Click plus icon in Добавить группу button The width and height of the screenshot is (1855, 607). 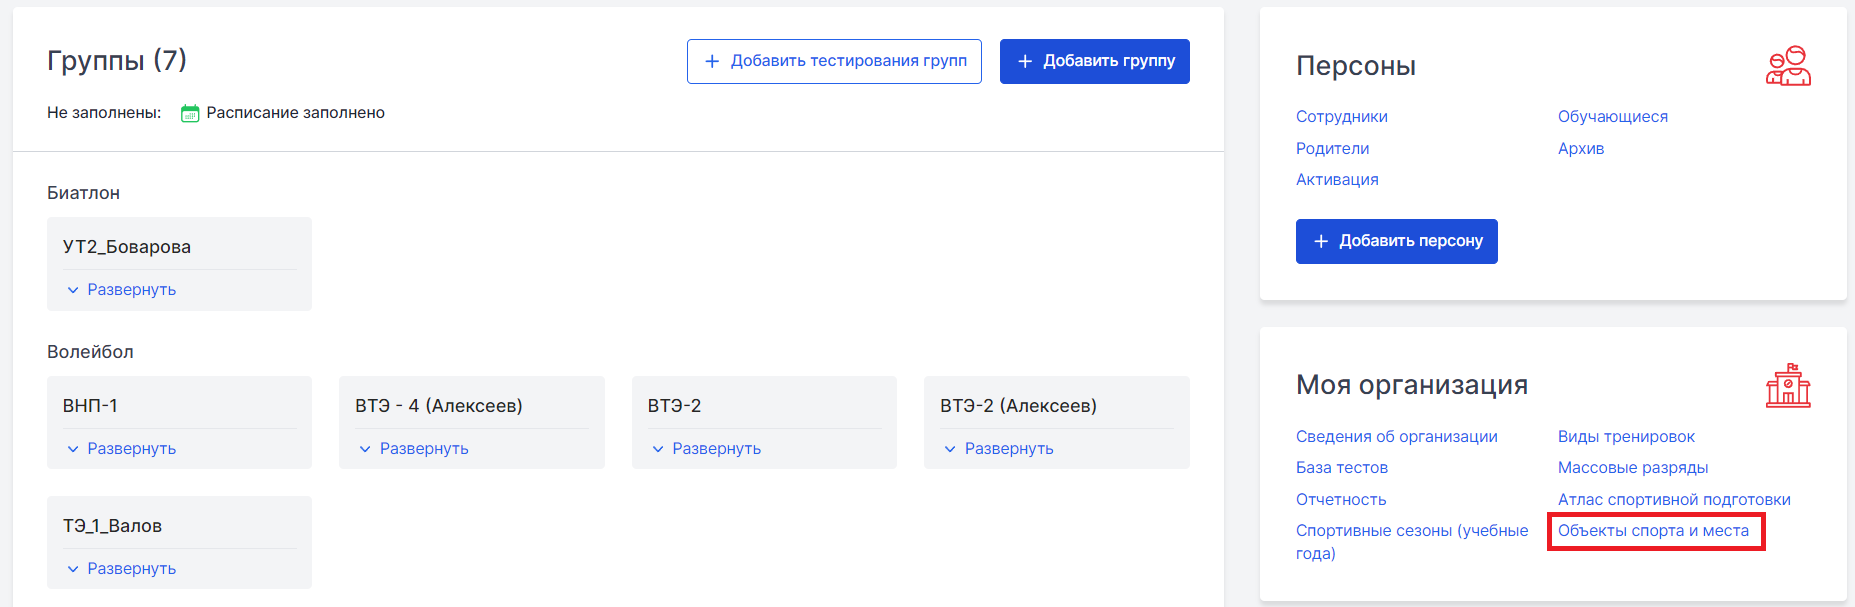pos(1025,61)
